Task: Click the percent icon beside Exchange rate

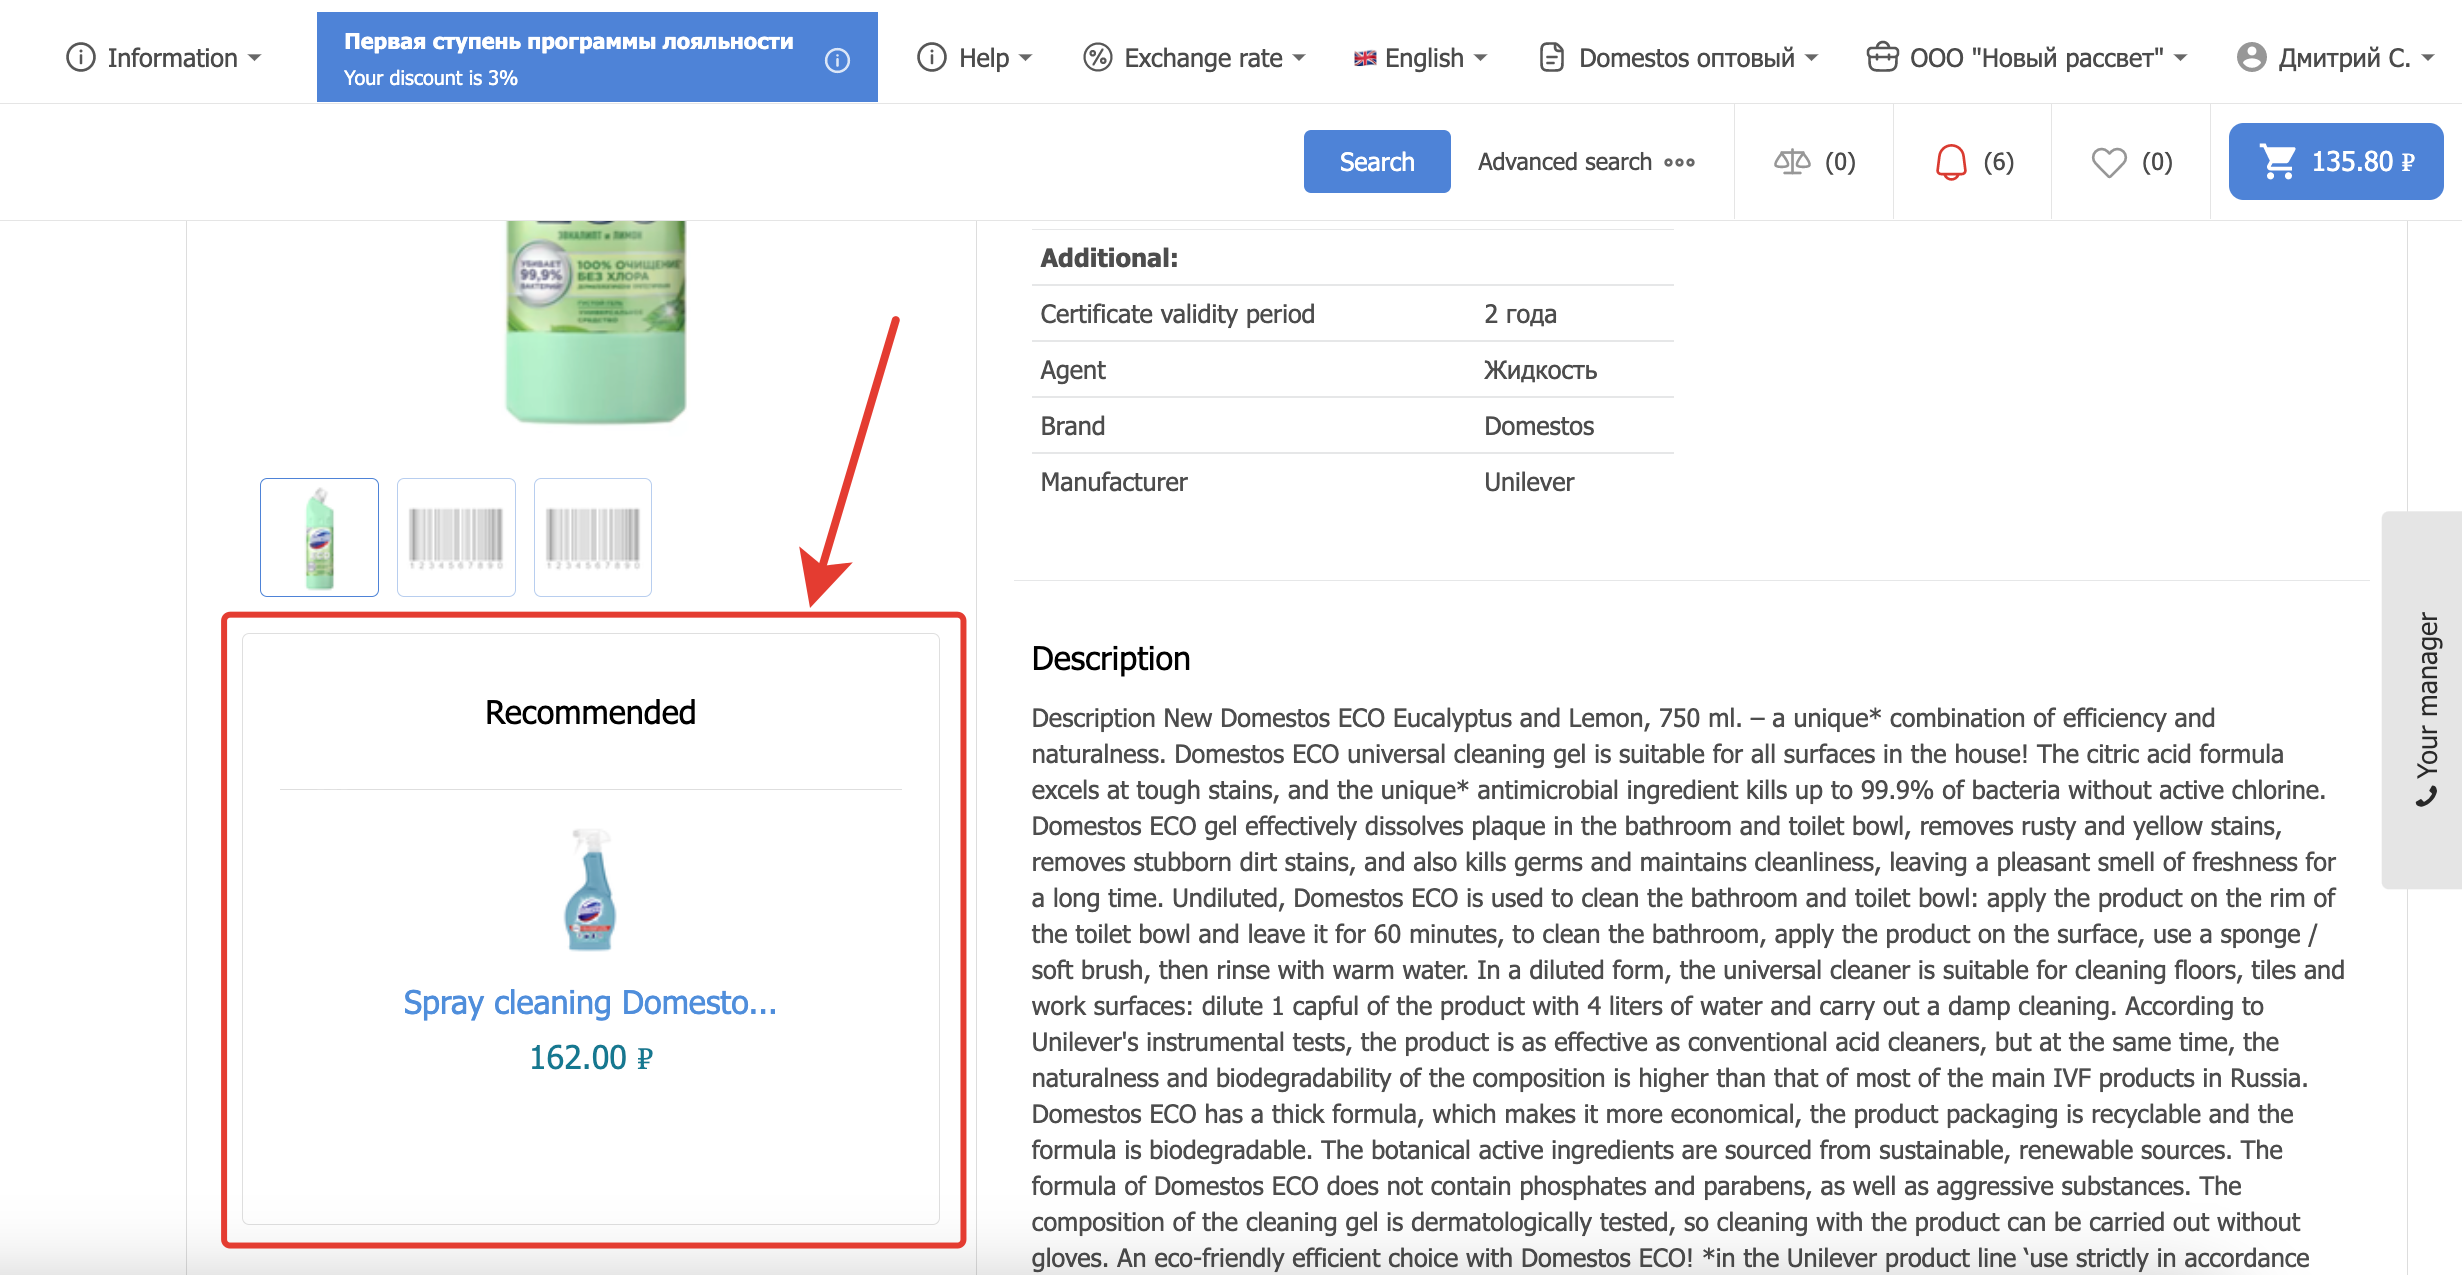Action: (x=1097, y=58)
